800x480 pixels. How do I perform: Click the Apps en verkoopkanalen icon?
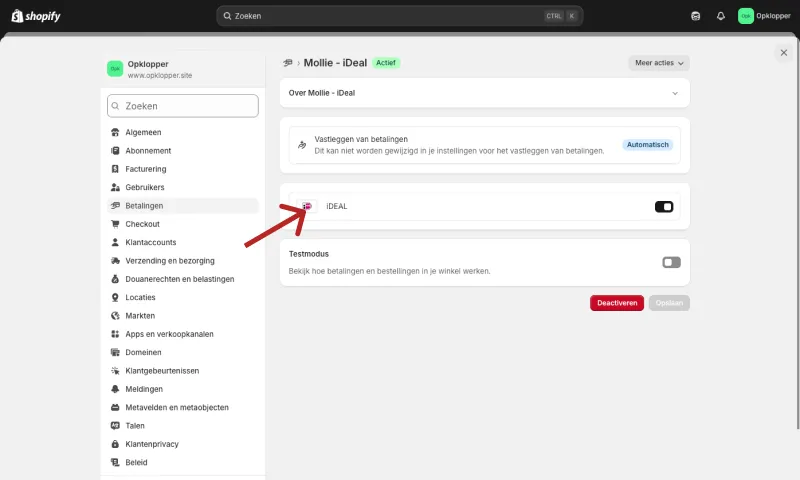tap(115, 334)
